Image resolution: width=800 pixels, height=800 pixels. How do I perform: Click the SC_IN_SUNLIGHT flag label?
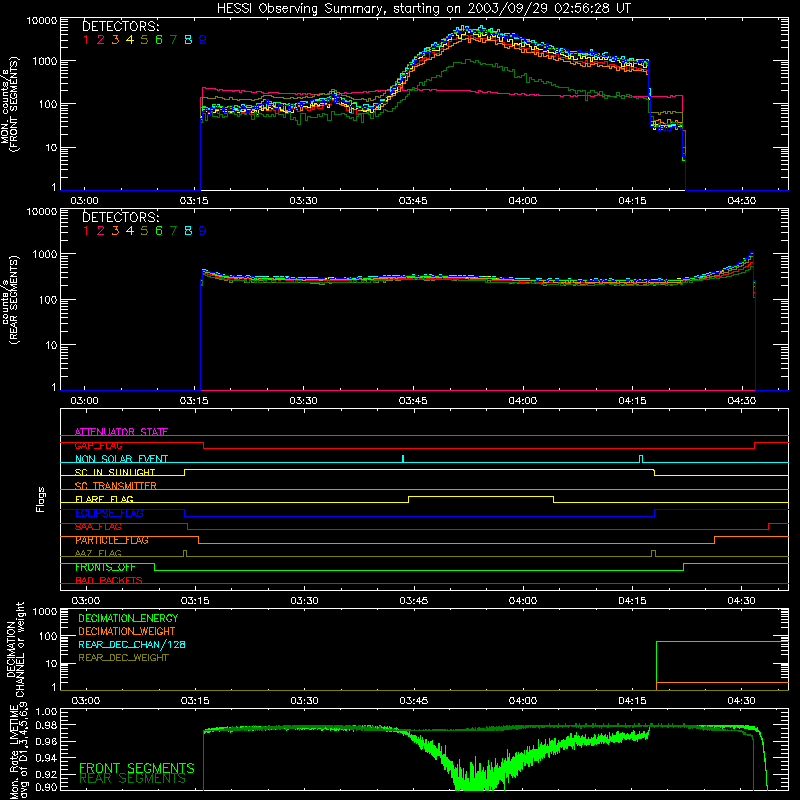[115, 472]
